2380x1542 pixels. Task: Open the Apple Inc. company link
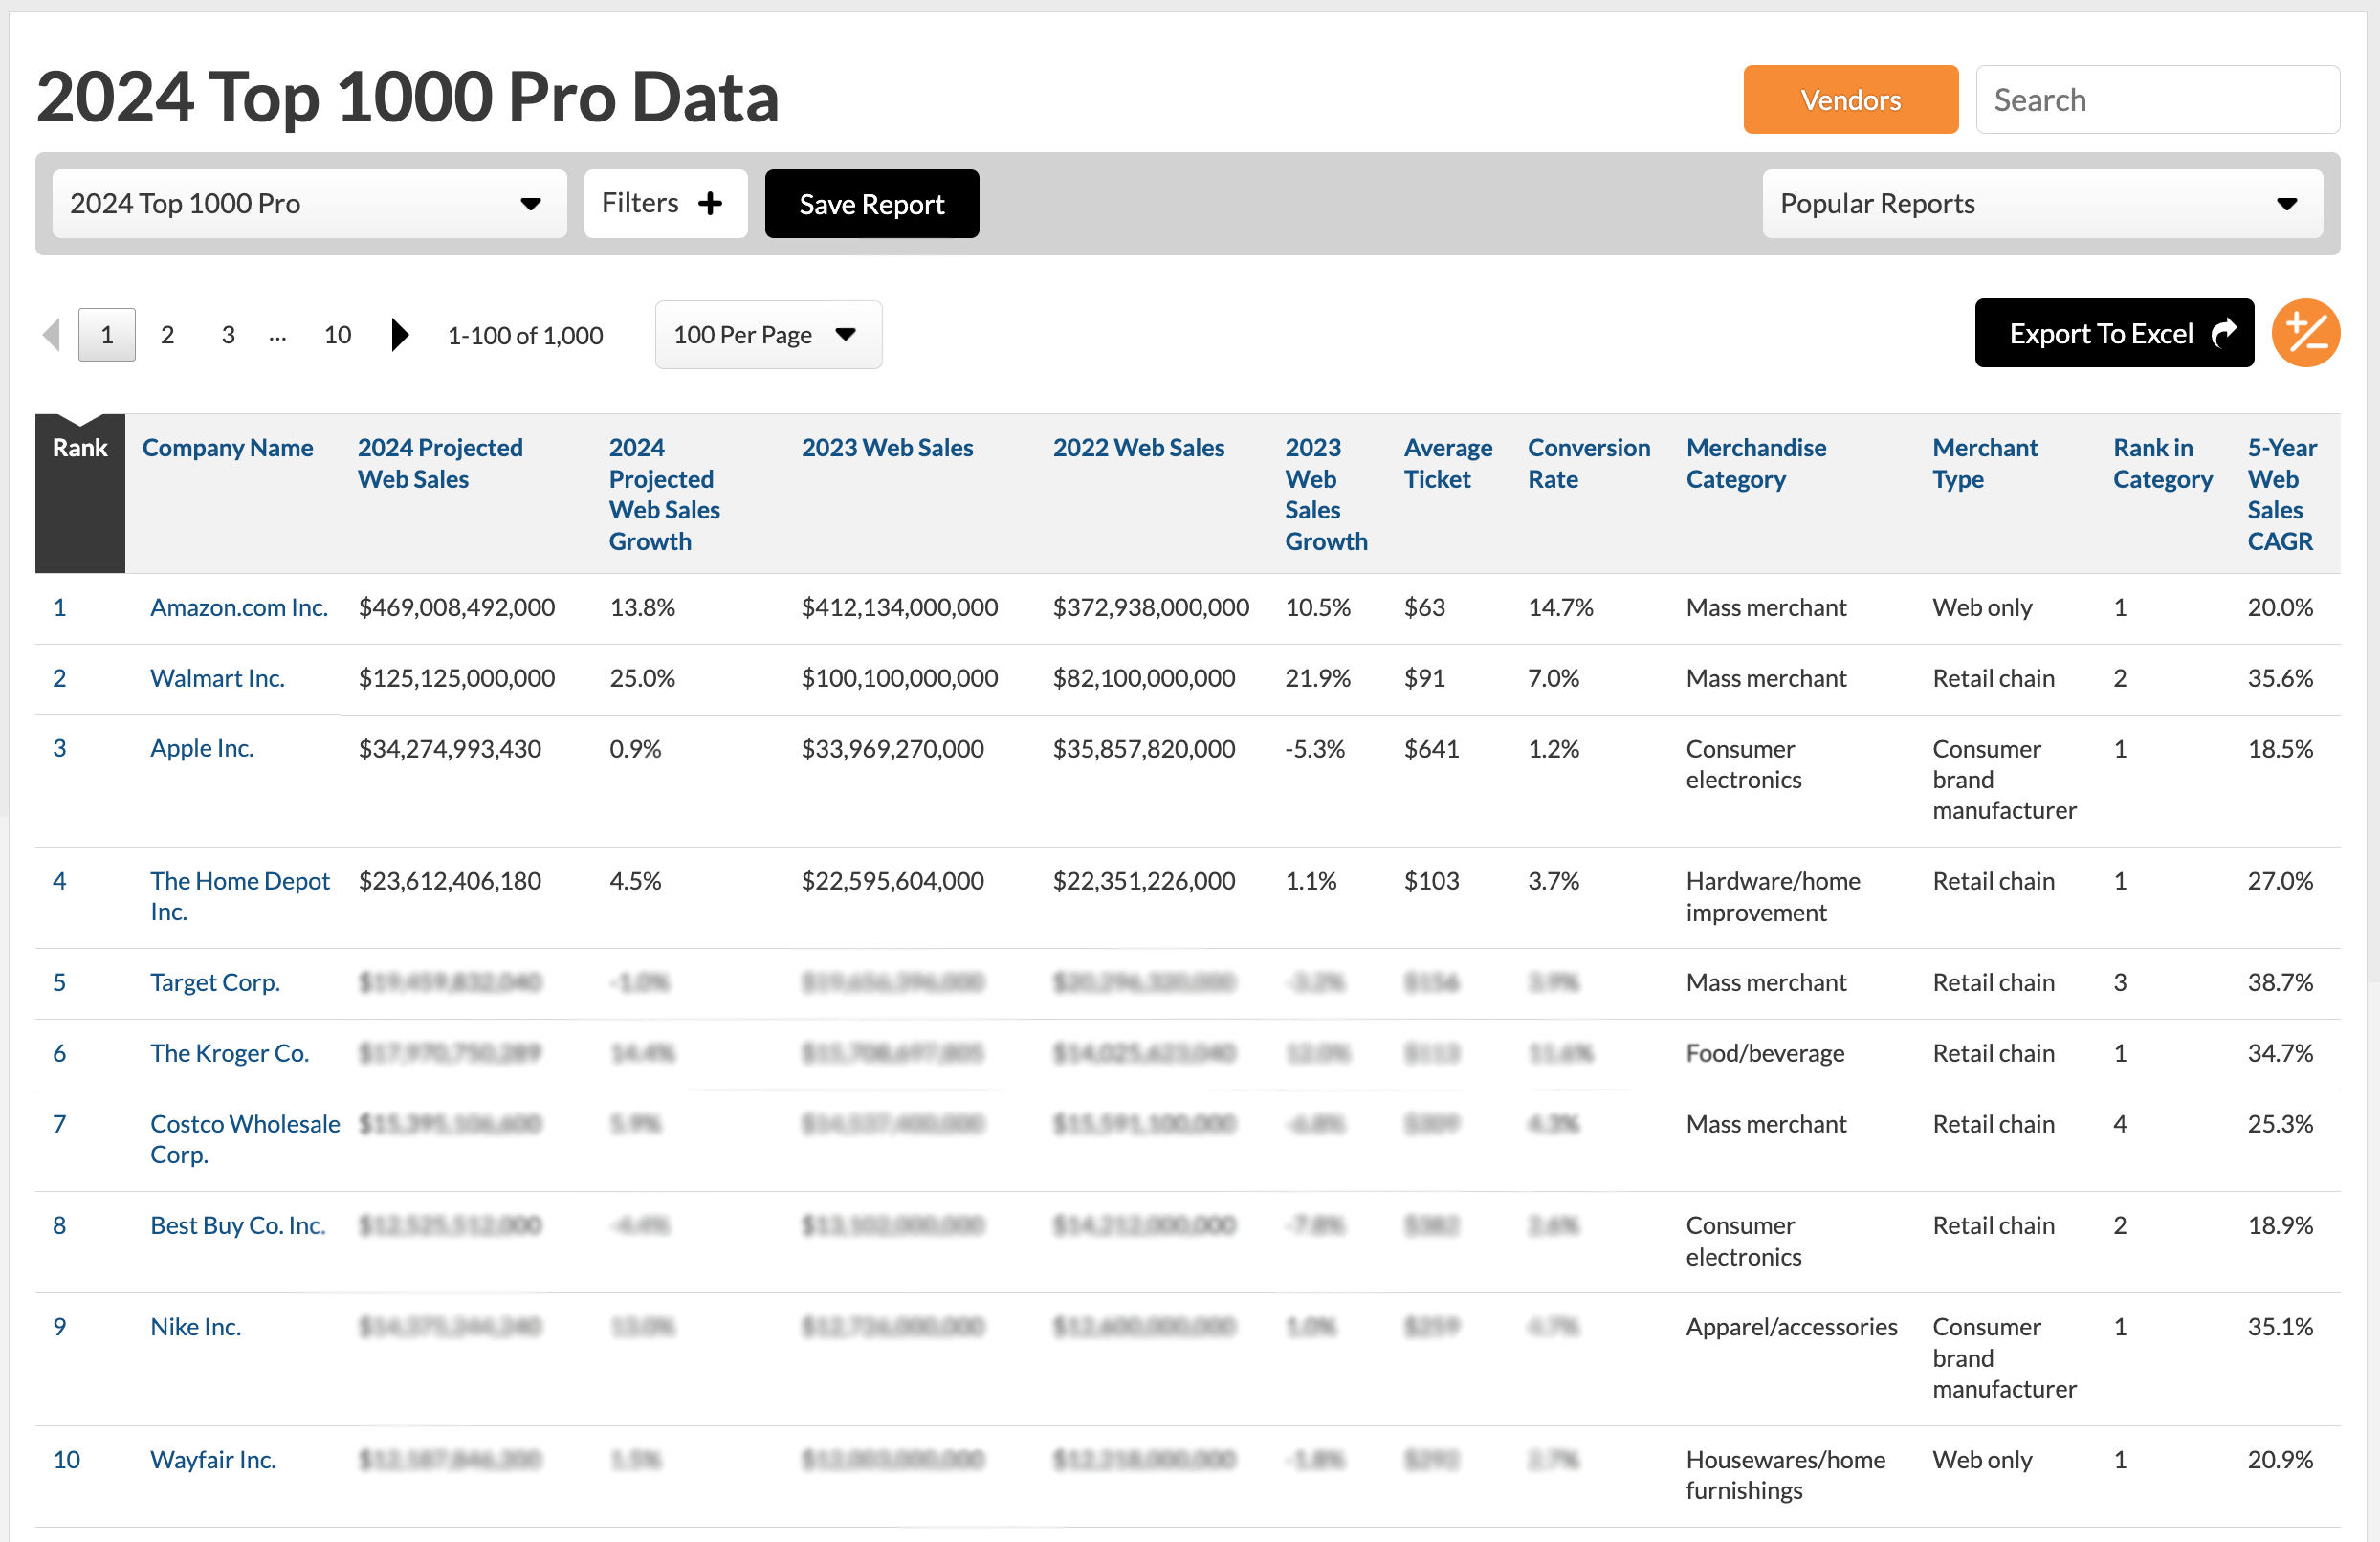tap(202, 748)
